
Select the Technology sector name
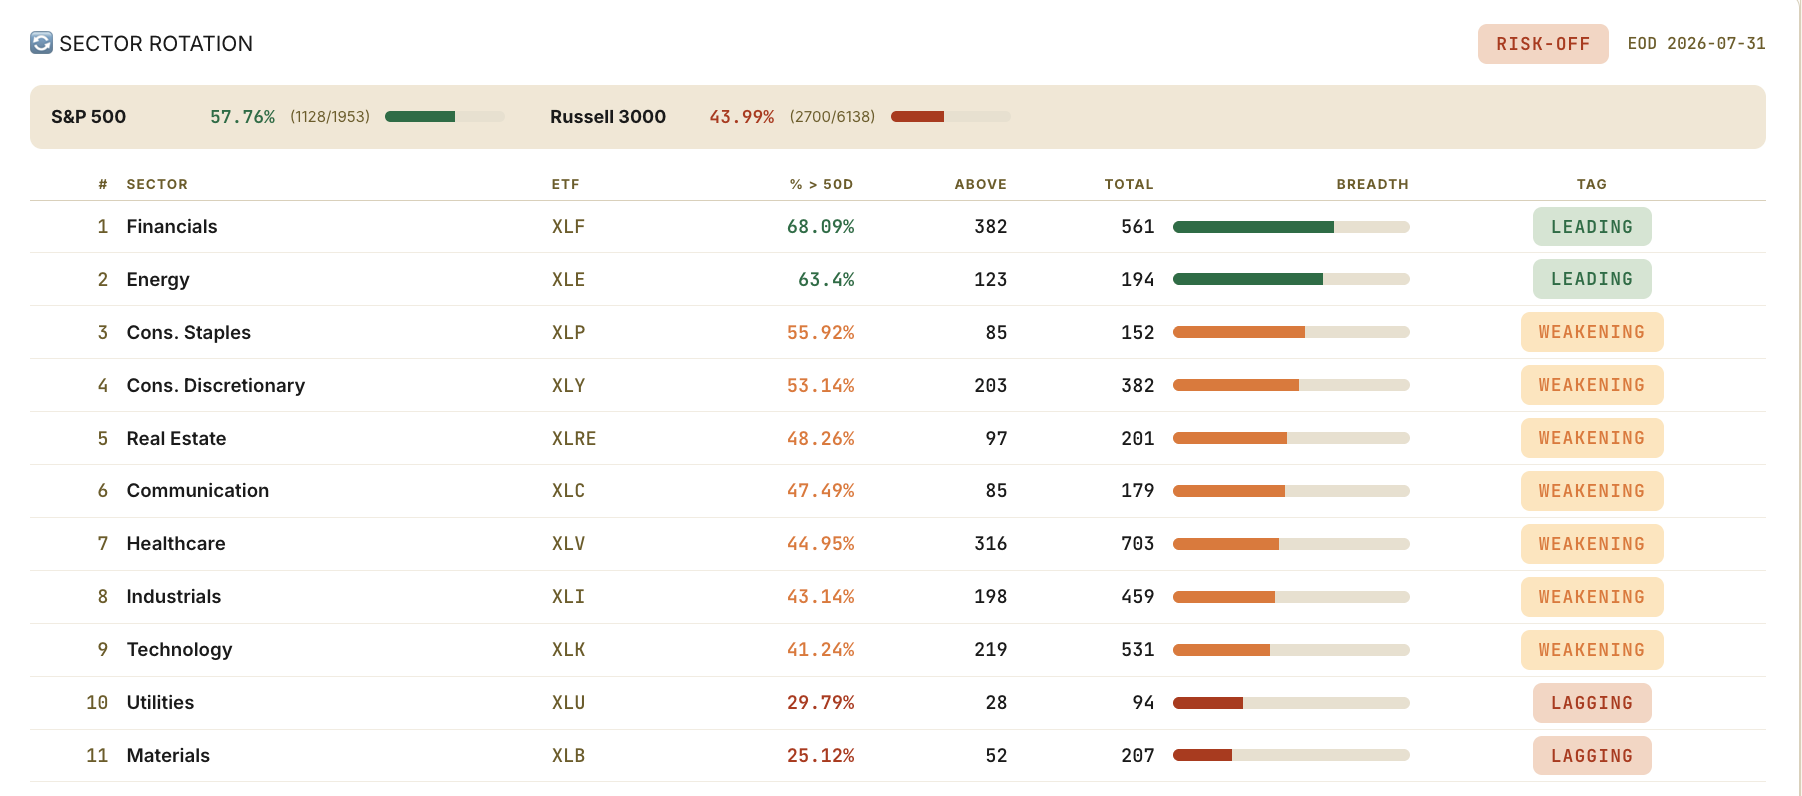coord(180,650)
